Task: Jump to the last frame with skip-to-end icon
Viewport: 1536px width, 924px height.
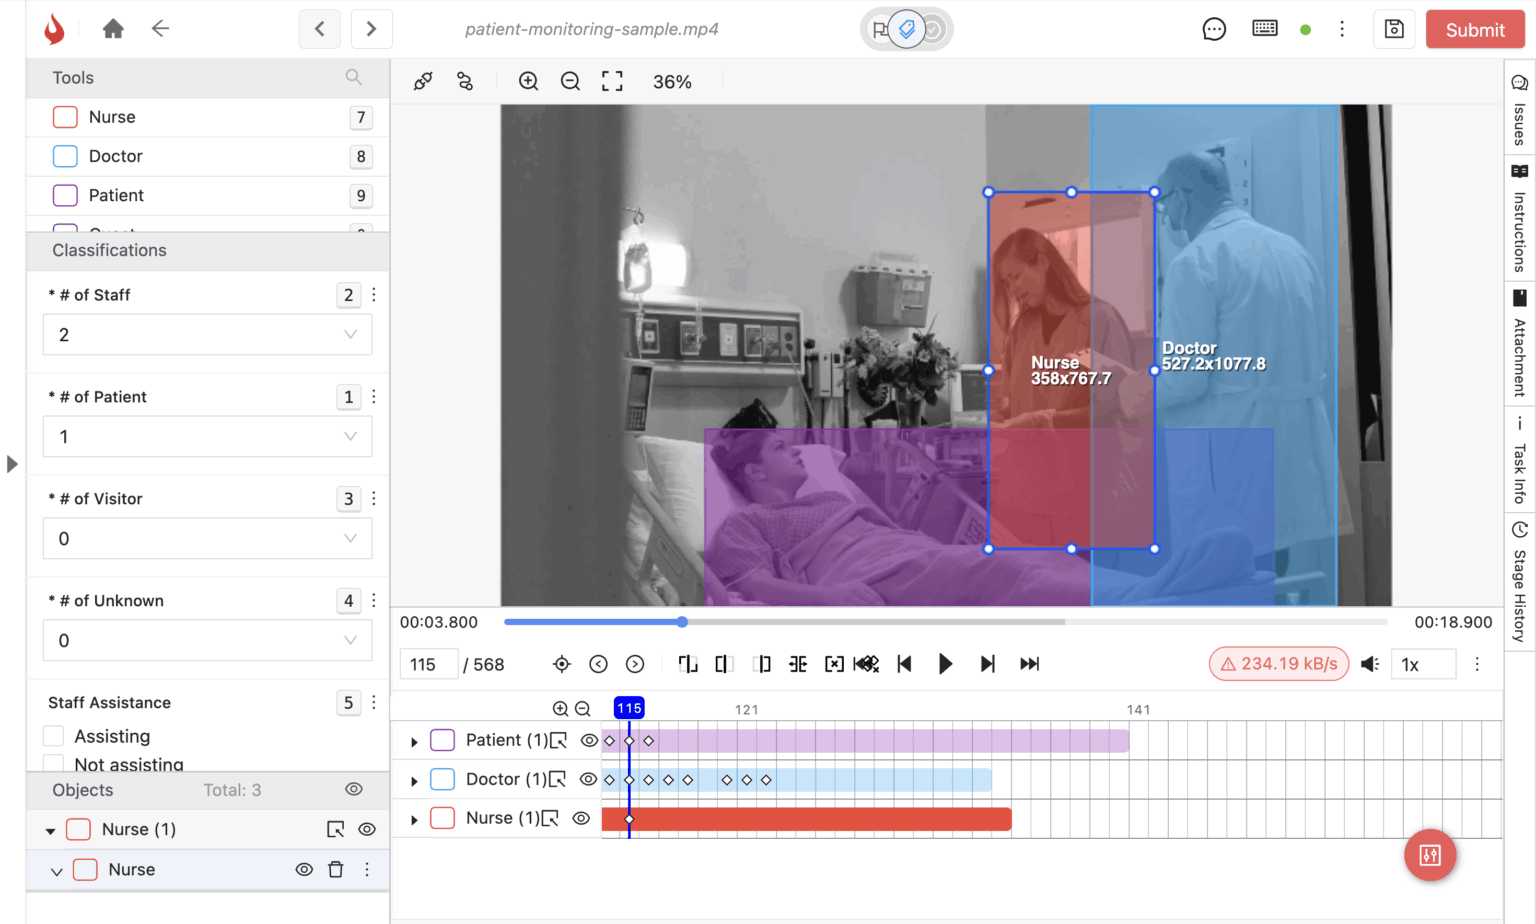Action: coord(1029,663)
